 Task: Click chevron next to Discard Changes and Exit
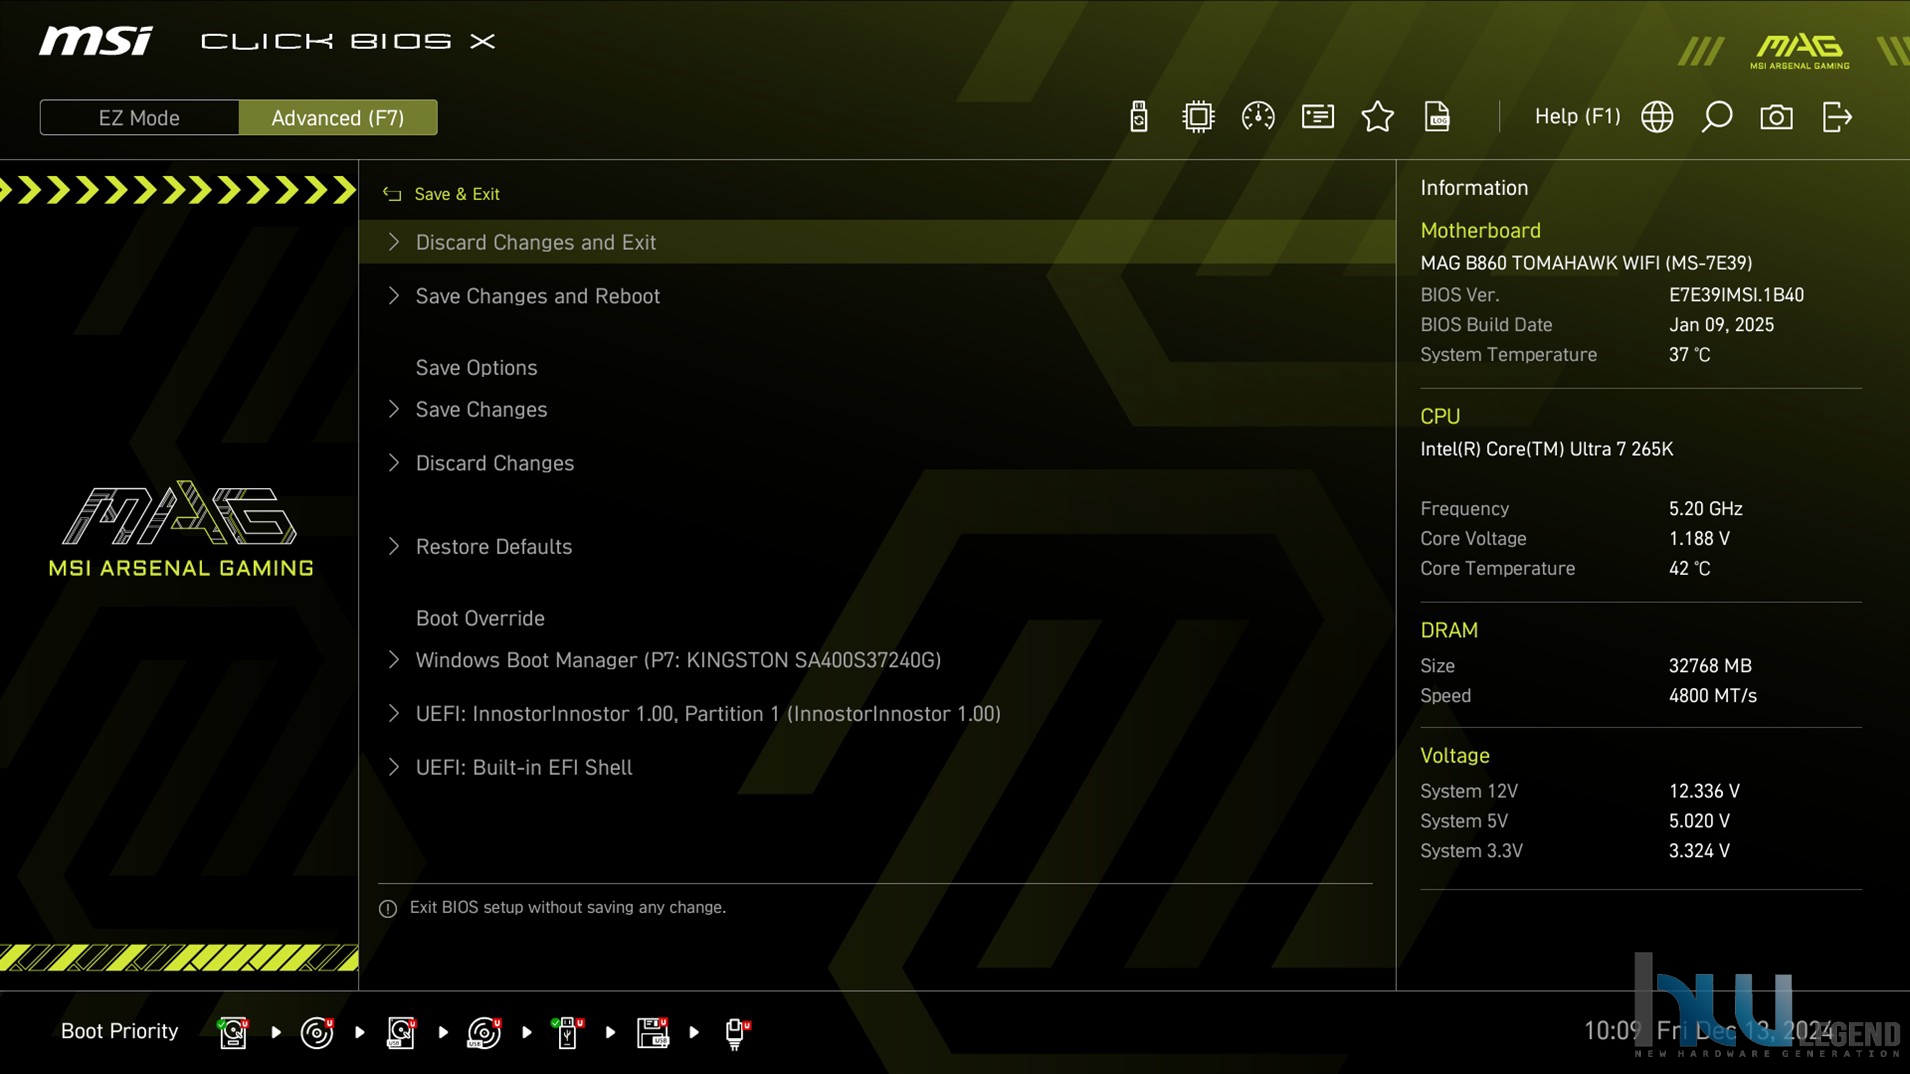click(x=394, y=242)
